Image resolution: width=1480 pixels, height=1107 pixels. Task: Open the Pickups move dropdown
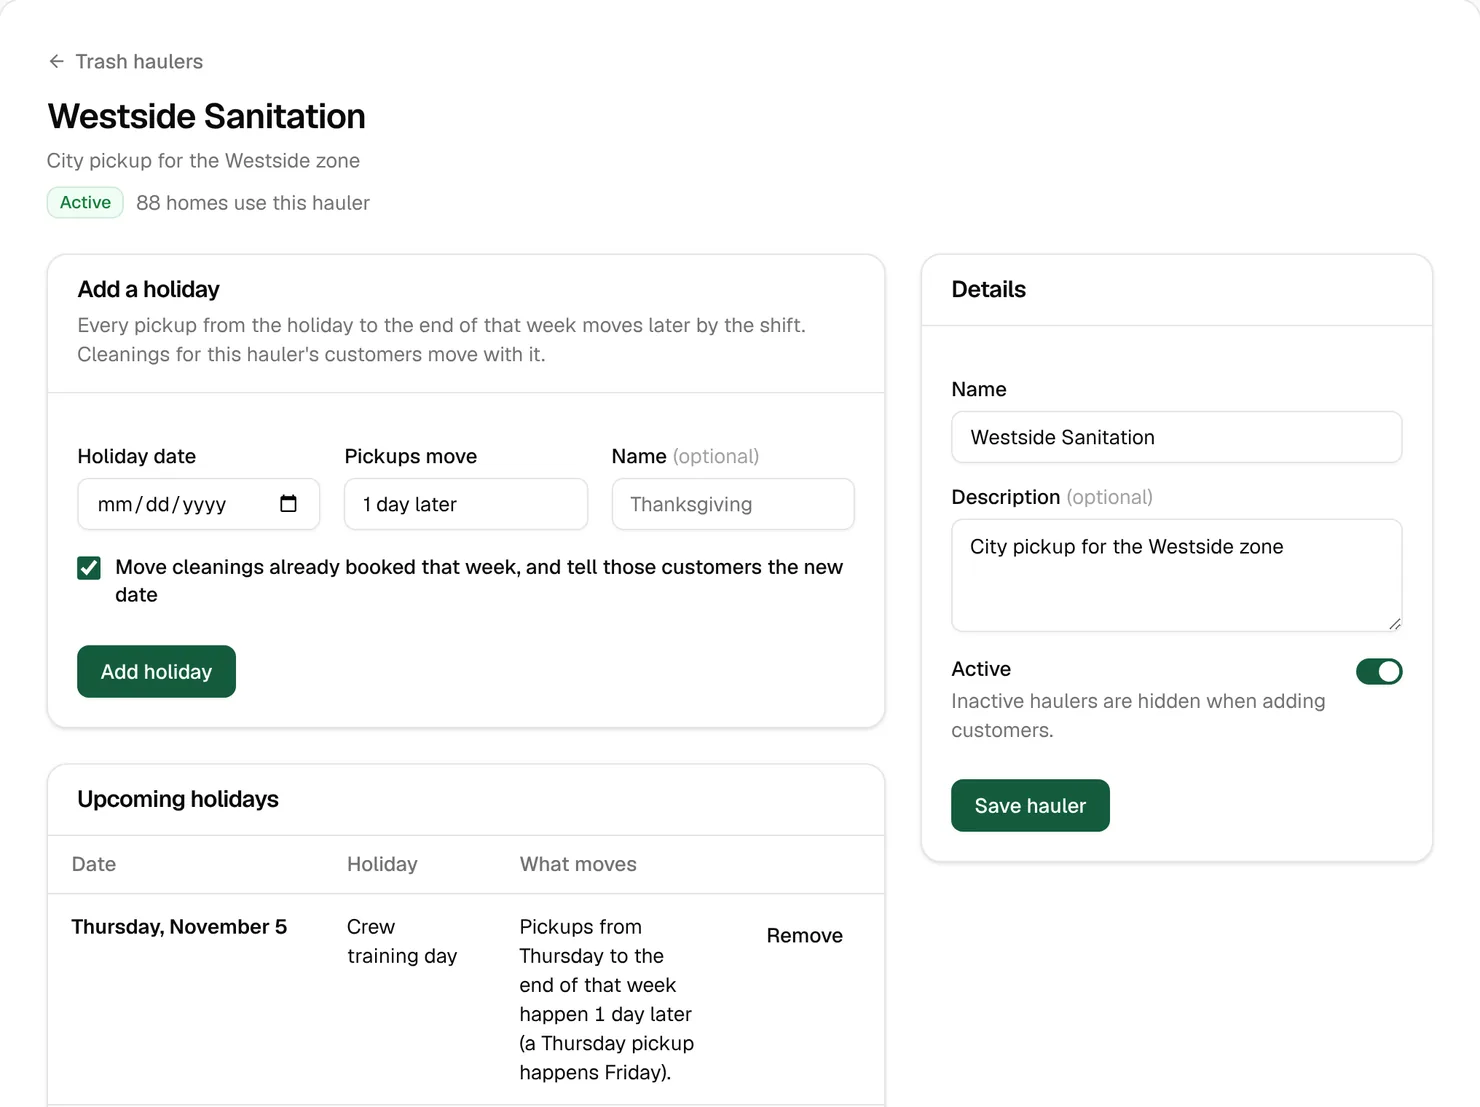click(x=466, y=504)
